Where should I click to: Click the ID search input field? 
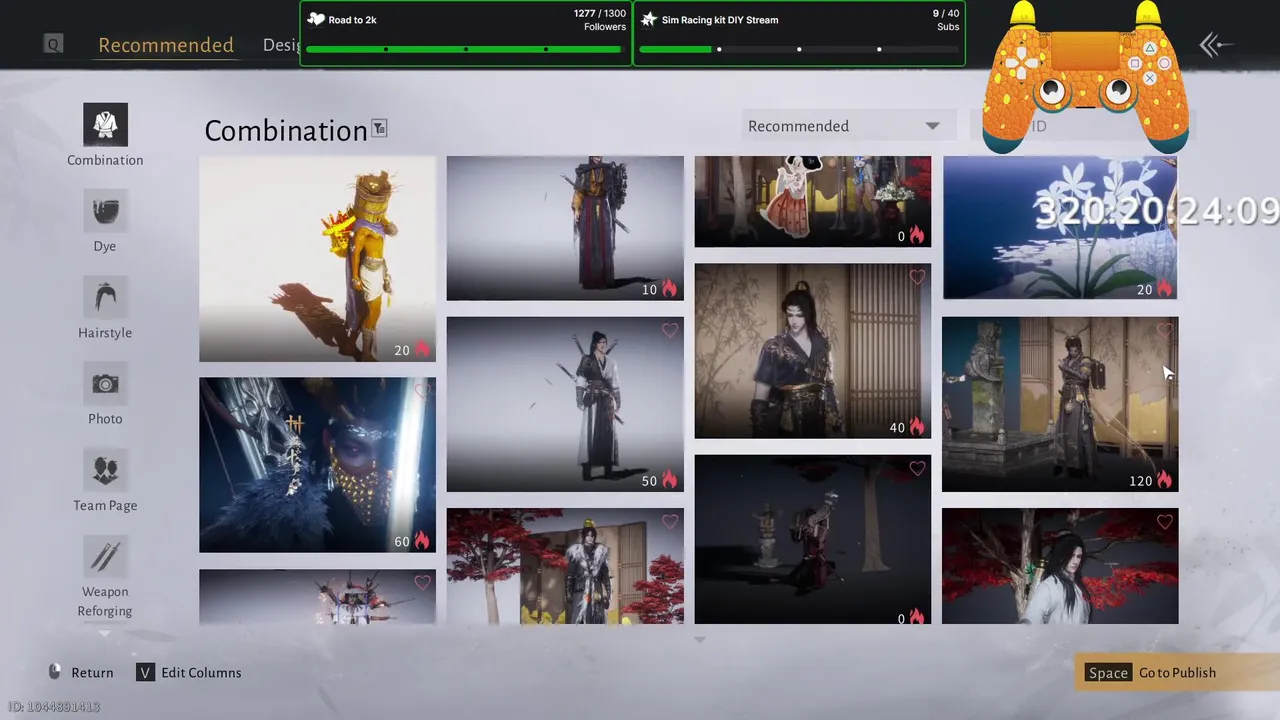[x=1082, y=126]
